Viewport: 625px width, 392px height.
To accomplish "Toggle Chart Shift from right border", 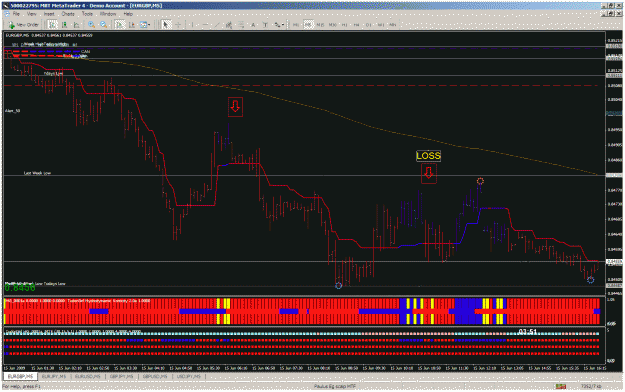I will click(132, 25).
